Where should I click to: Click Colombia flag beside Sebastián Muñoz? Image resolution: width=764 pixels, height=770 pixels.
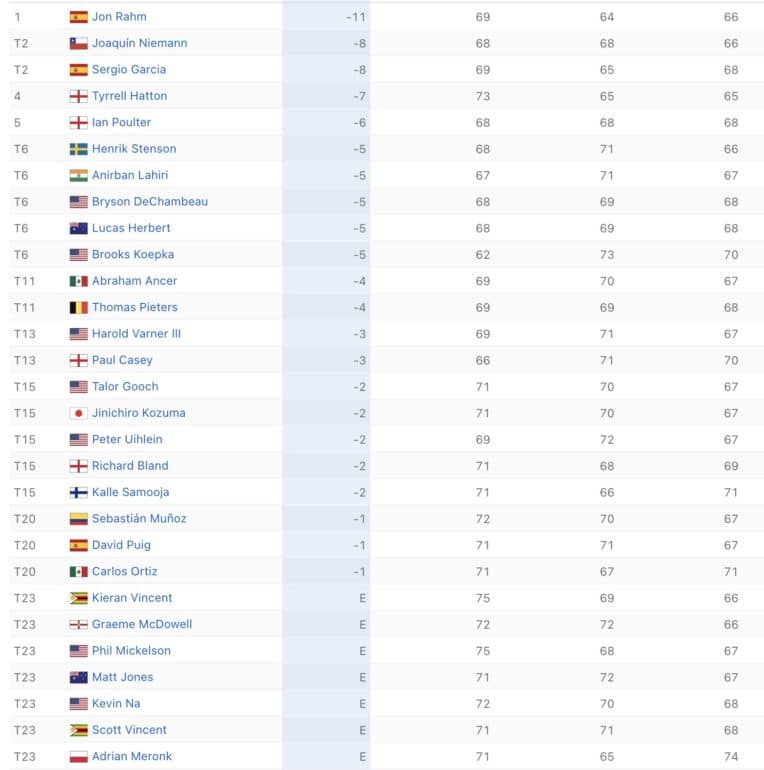(79, 519)
